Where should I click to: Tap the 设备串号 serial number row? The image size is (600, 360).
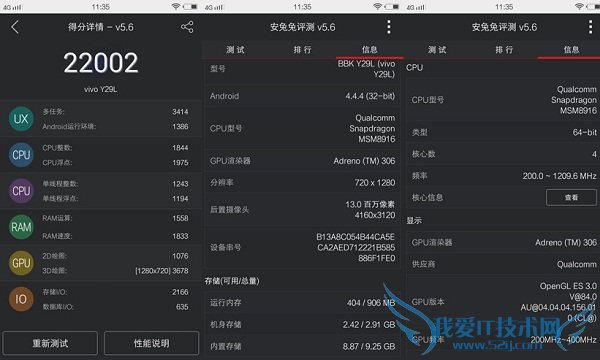pyautogui.click(x=302, y=248)
